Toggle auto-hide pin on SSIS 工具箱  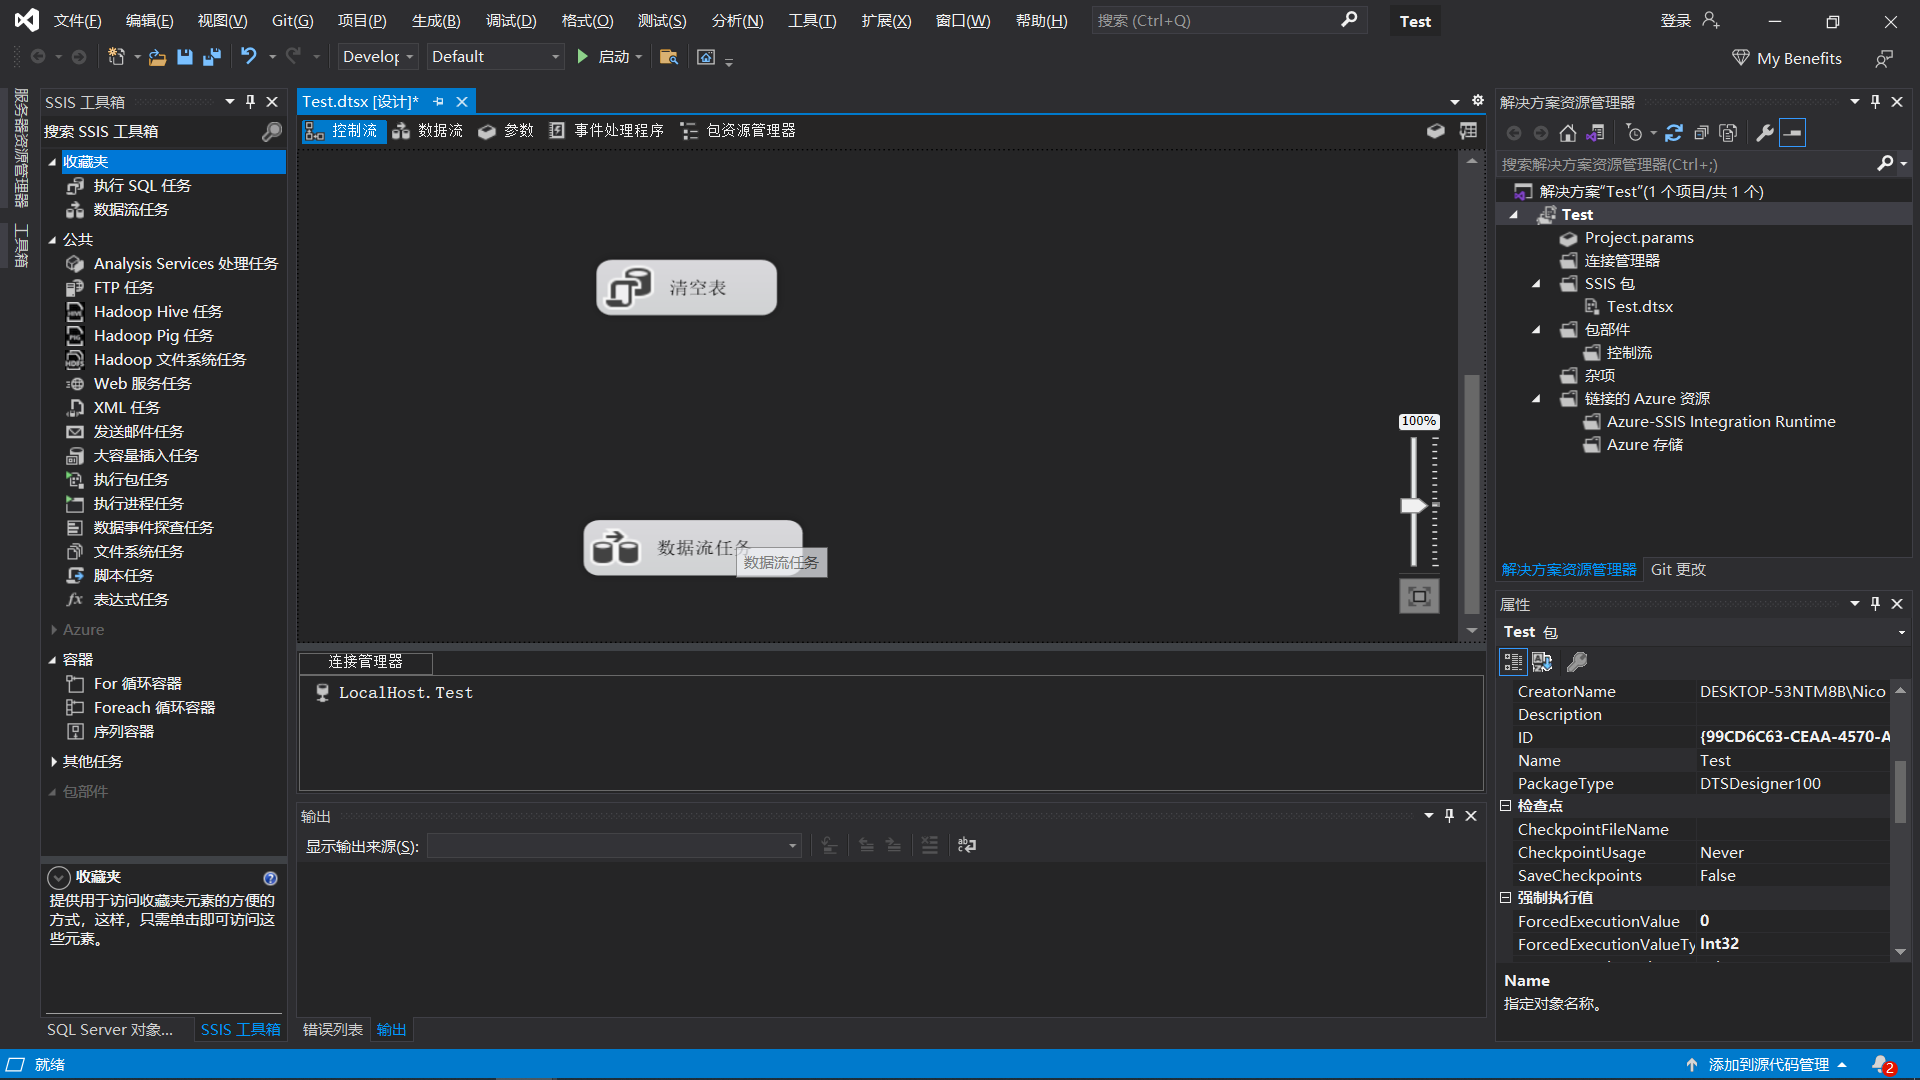tap(250, 102)
